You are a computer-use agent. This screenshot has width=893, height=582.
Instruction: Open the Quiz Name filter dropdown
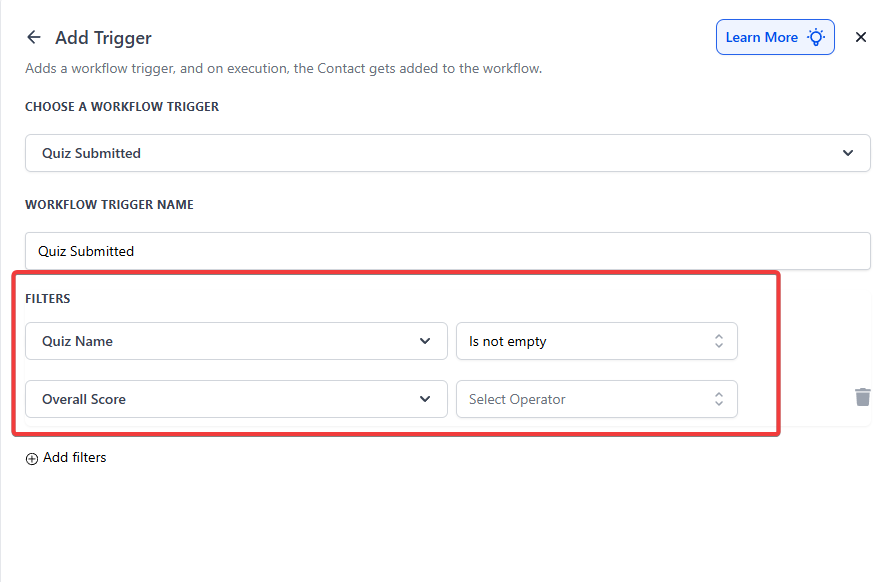(x=235, y=341)
